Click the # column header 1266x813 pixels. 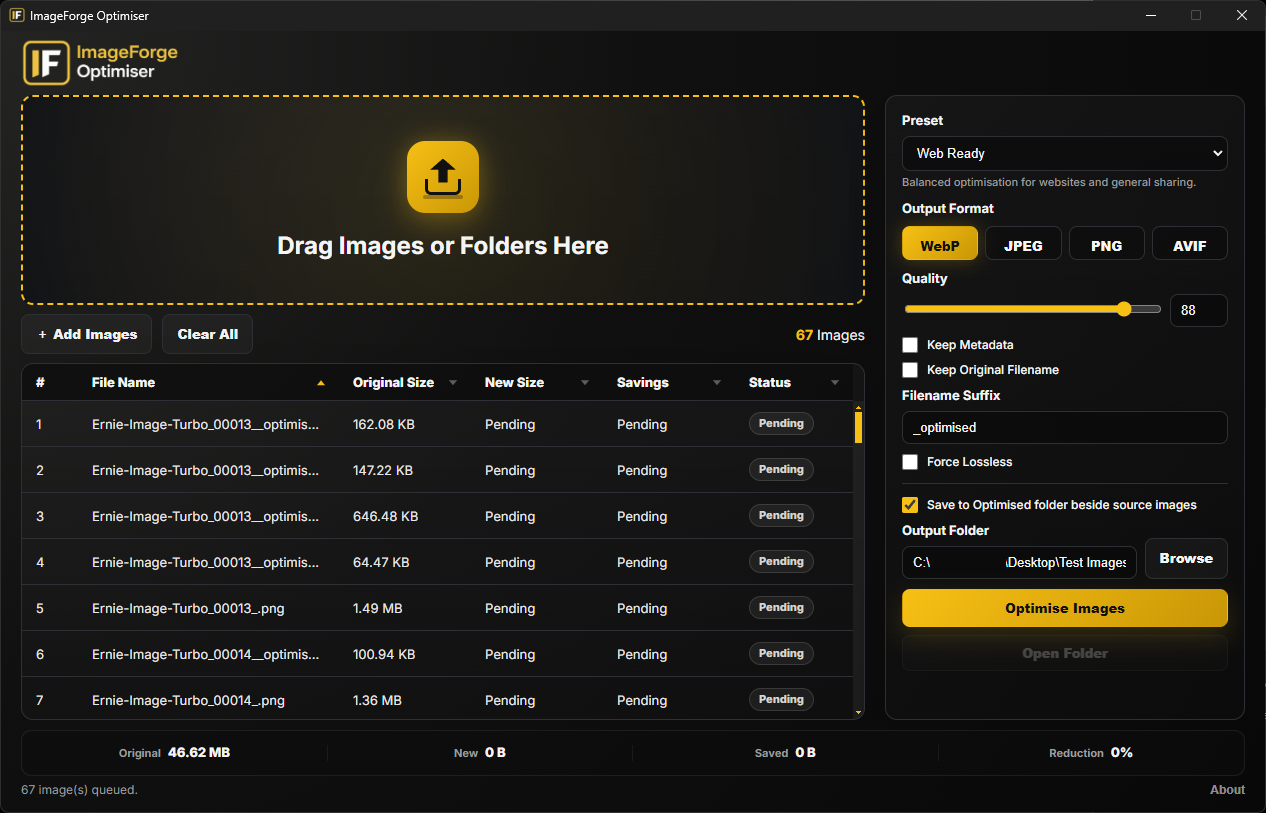click(40, 383)
